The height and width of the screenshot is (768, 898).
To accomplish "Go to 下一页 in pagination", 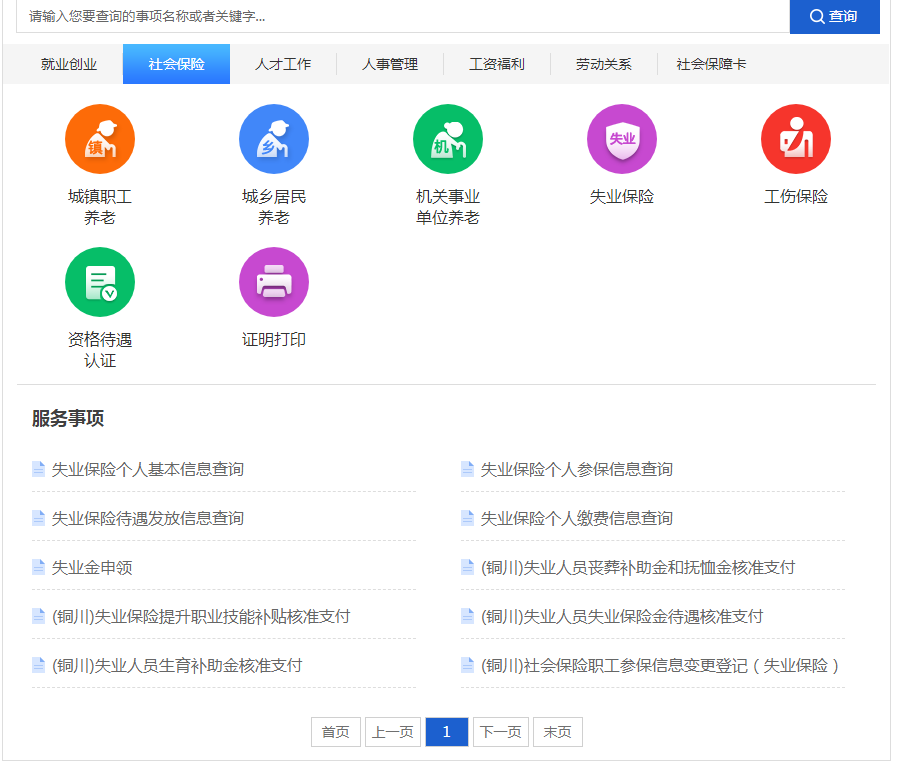I will (501, 732).
